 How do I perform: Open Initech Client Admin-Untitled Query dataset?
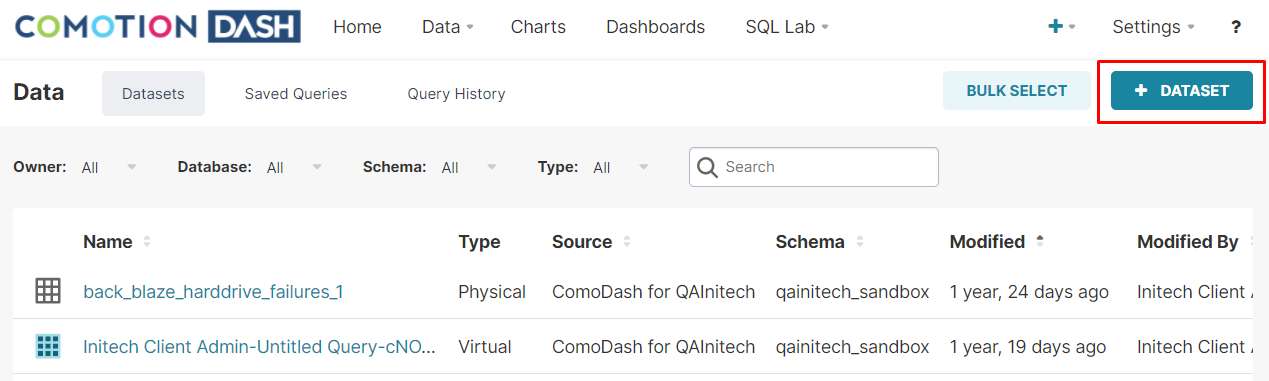[259, 347]
